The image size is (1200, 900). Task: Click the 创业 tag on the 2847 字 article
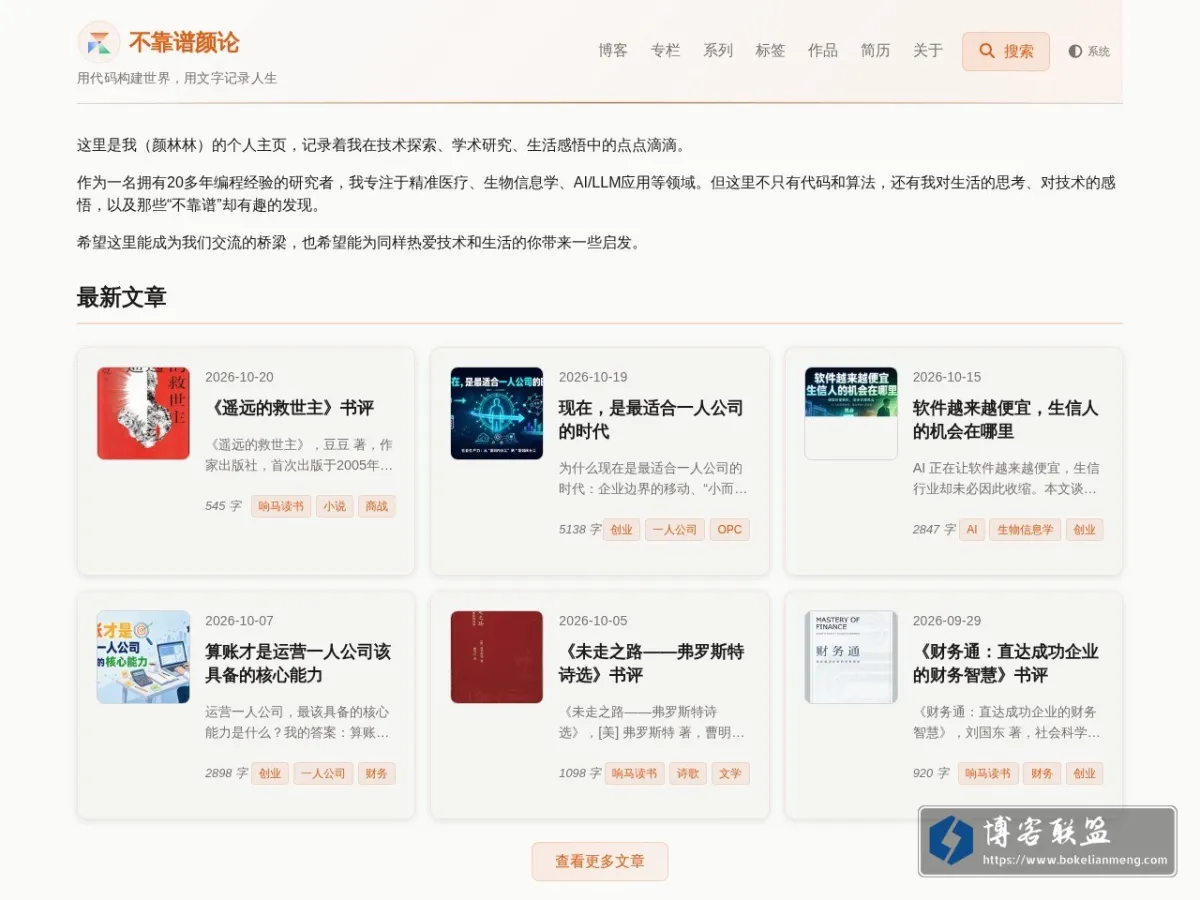pos(1085,530)
